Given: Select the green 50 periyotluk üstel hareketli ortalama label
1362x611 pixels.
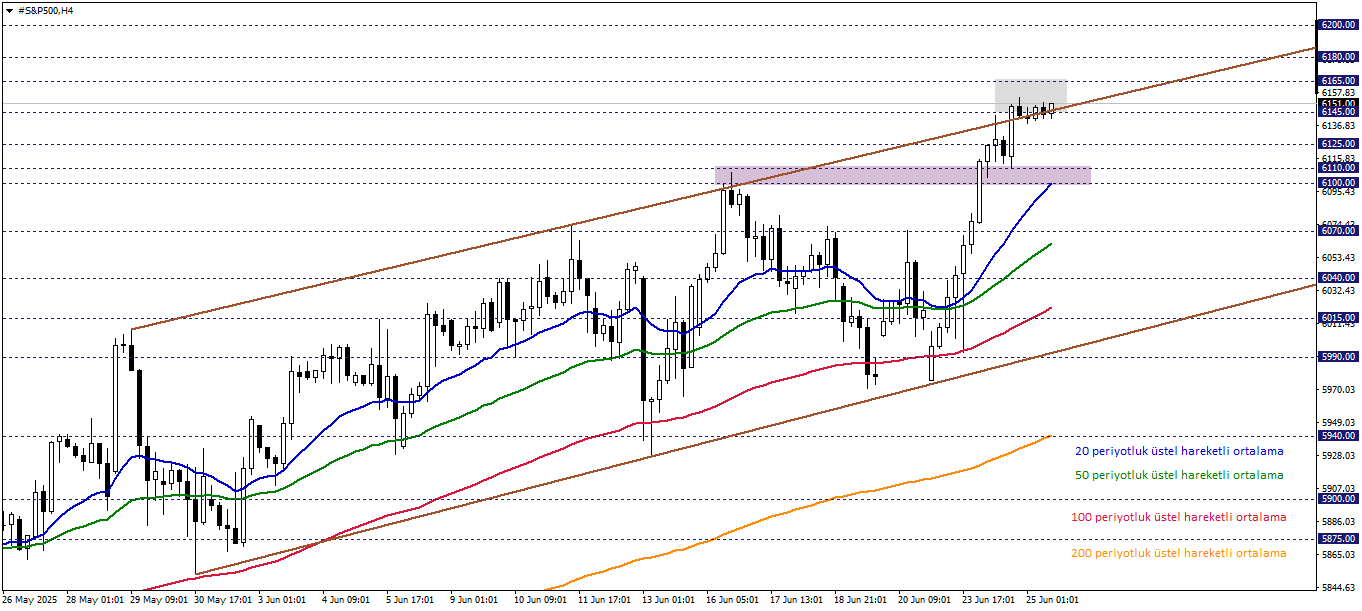Looking at the screenshot, I should coord(1179,475).
